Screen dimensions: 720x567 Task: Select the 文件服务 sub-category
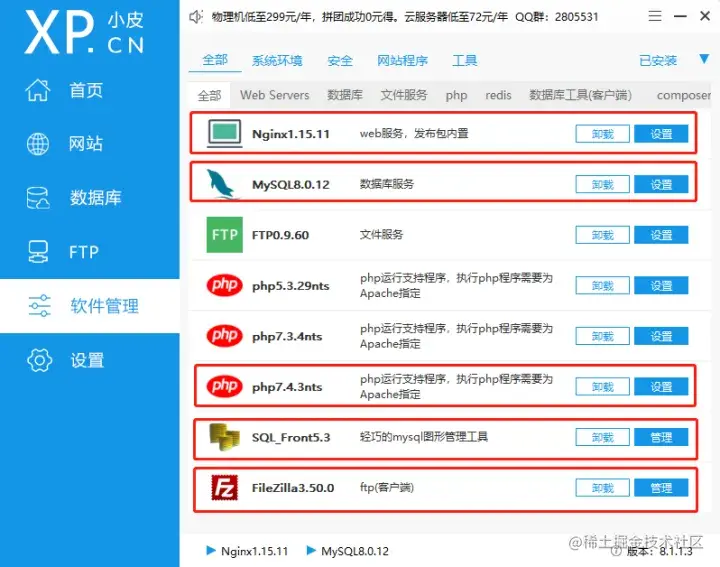pyautogui.click(x=404, y=95)
